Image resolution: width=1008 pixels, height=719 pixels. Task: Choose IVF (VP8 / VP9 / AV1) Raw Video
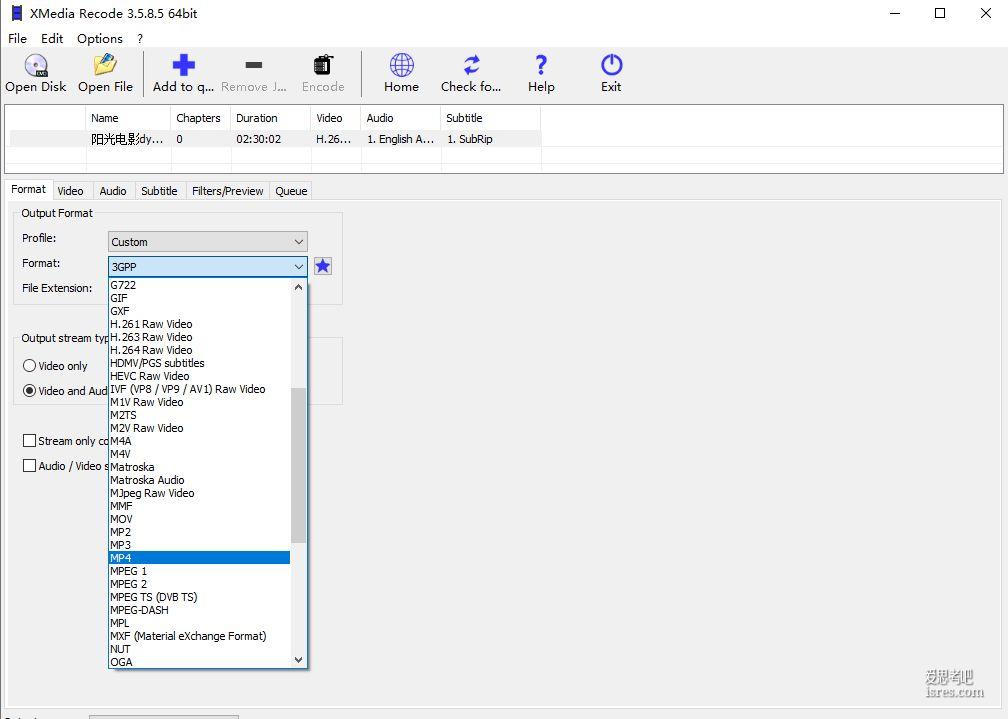[199, 389]
